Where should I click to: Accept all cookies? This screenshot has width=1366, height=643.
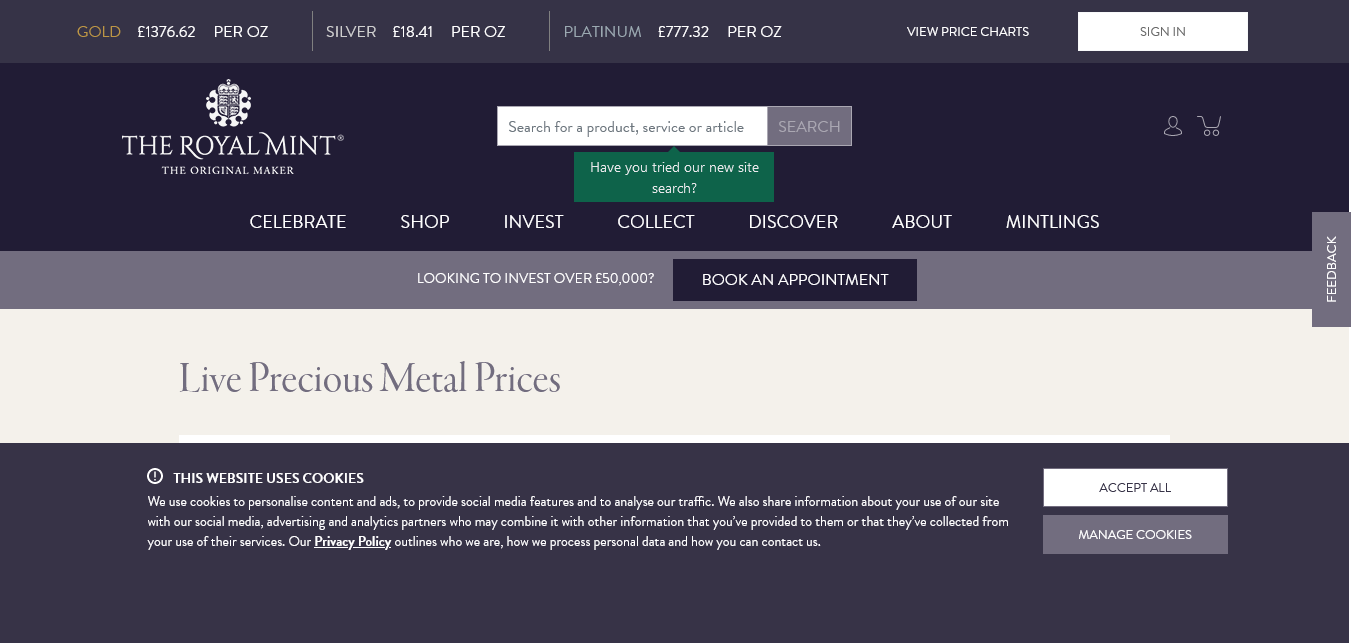pos(1135,488)
